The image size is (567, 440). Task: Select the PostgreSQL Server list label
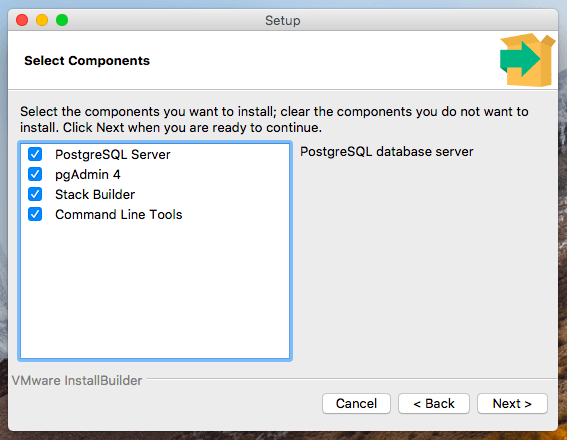pos(112,155)
